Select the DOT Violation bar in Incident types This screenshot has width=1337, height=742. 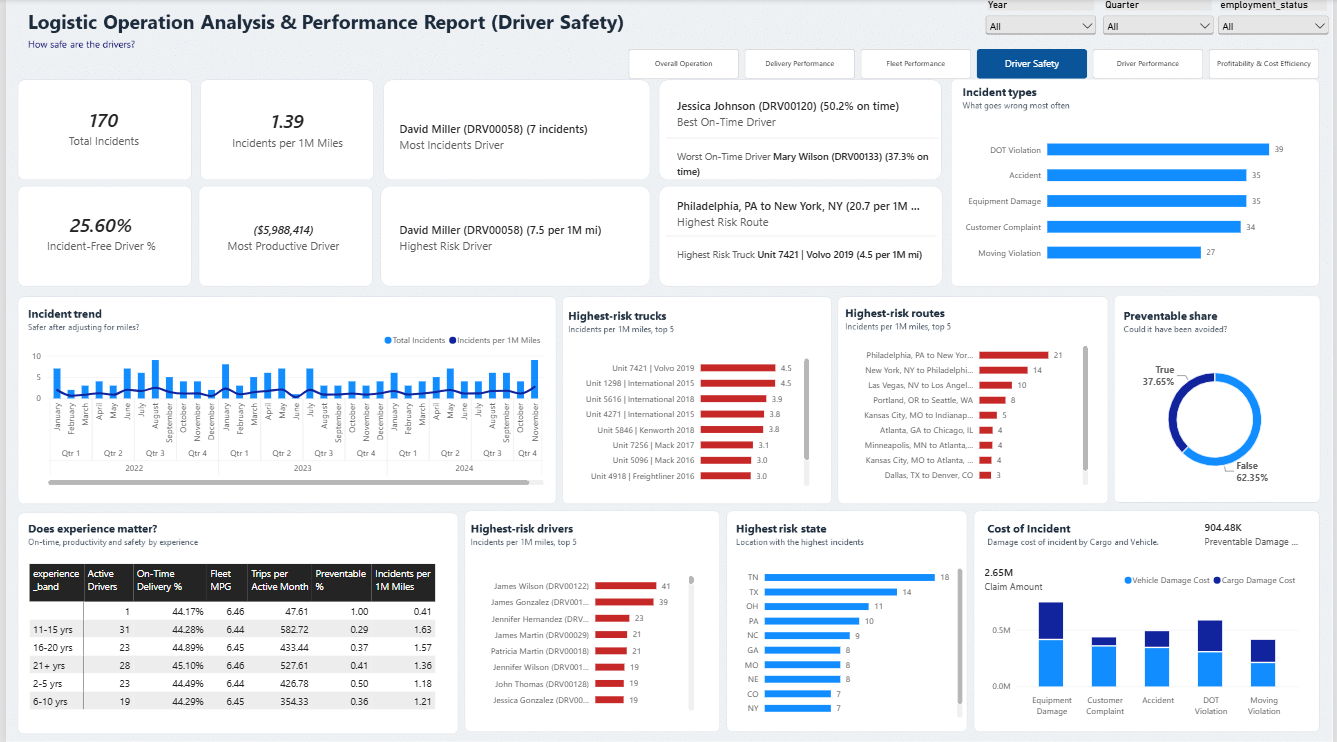pyautogui.click(x=1160, y=150)
